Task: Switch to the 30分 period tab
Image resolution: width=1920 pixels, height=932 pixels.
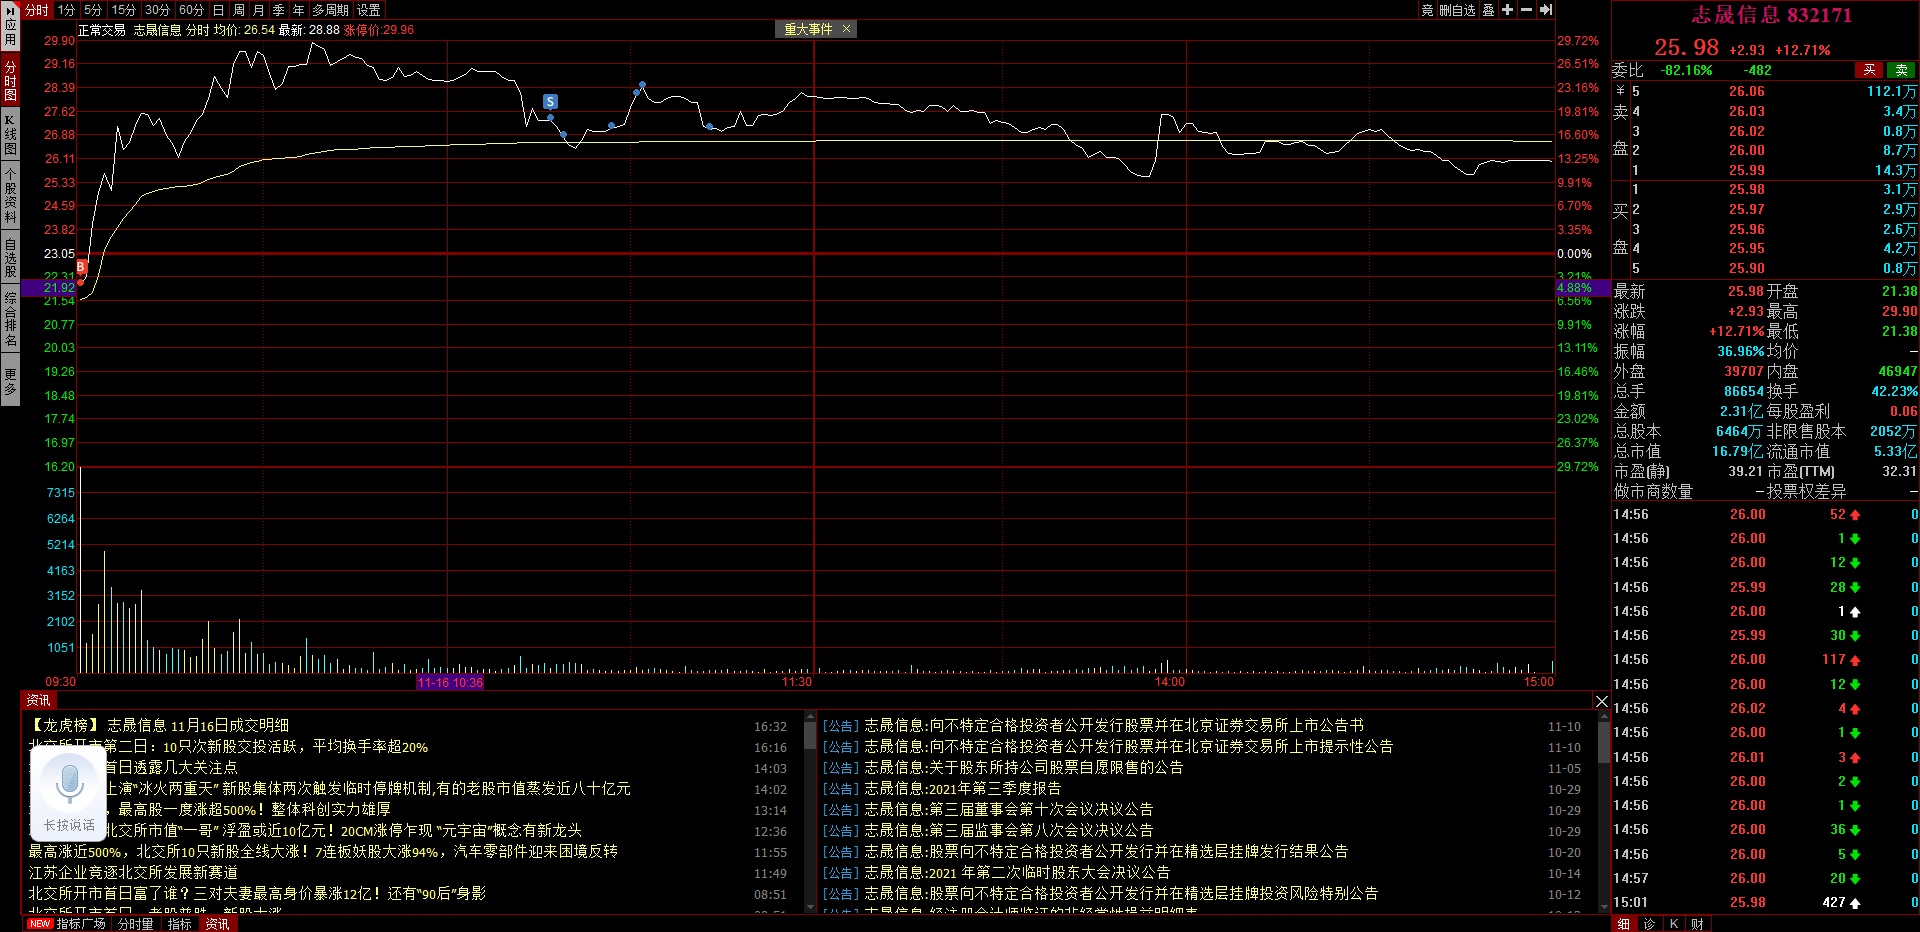Action: coord(158,10)
